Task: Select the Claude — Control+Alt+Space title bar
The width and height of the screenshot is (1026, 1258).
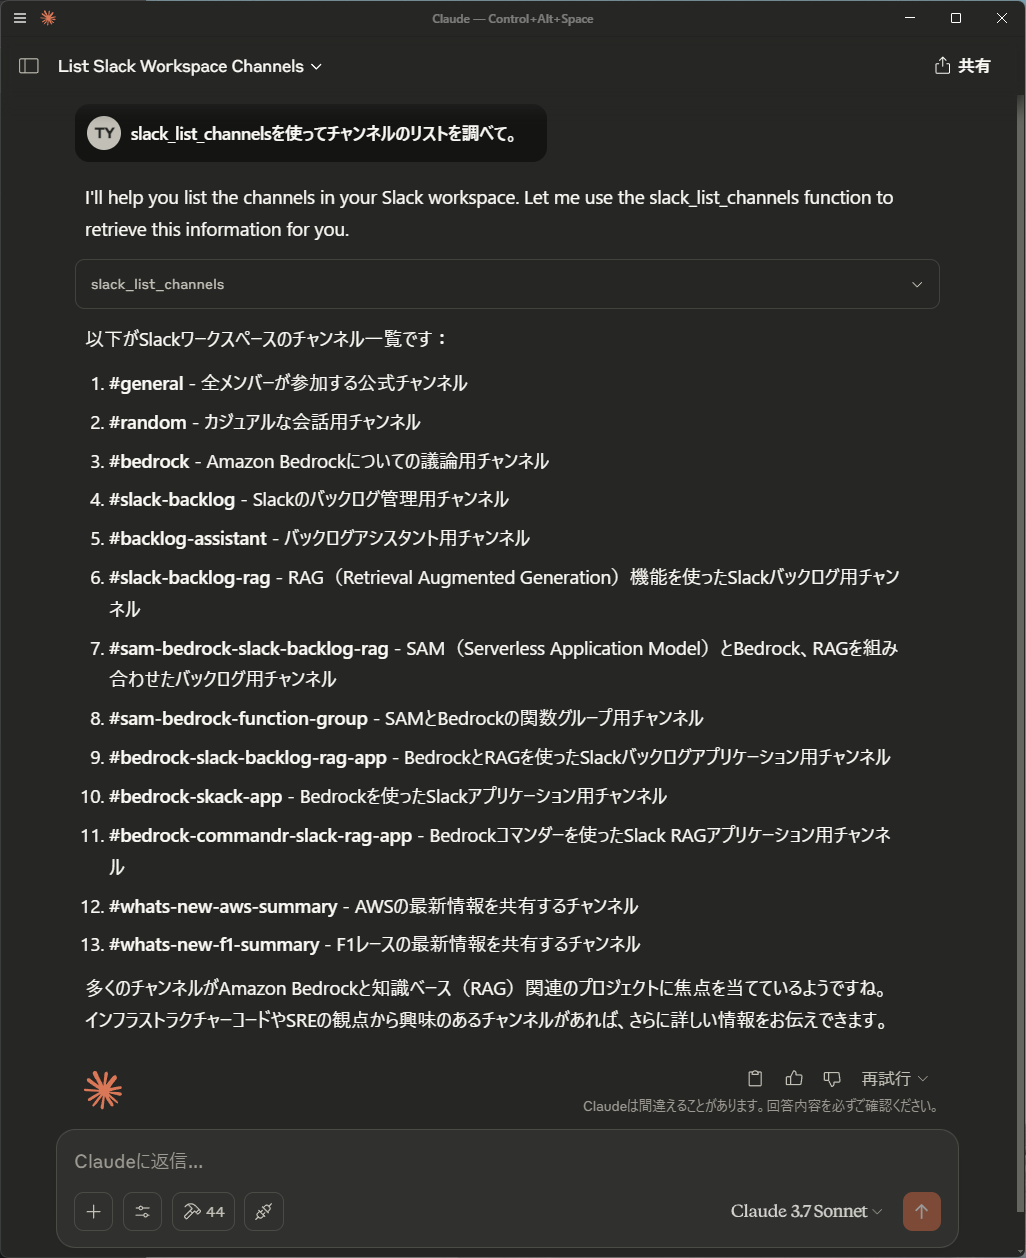Action: coord(513,18)
